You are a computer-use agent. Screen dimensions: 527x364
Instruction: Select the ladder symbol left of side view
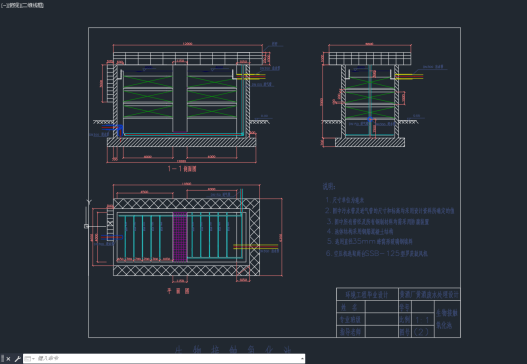[110, 82]
